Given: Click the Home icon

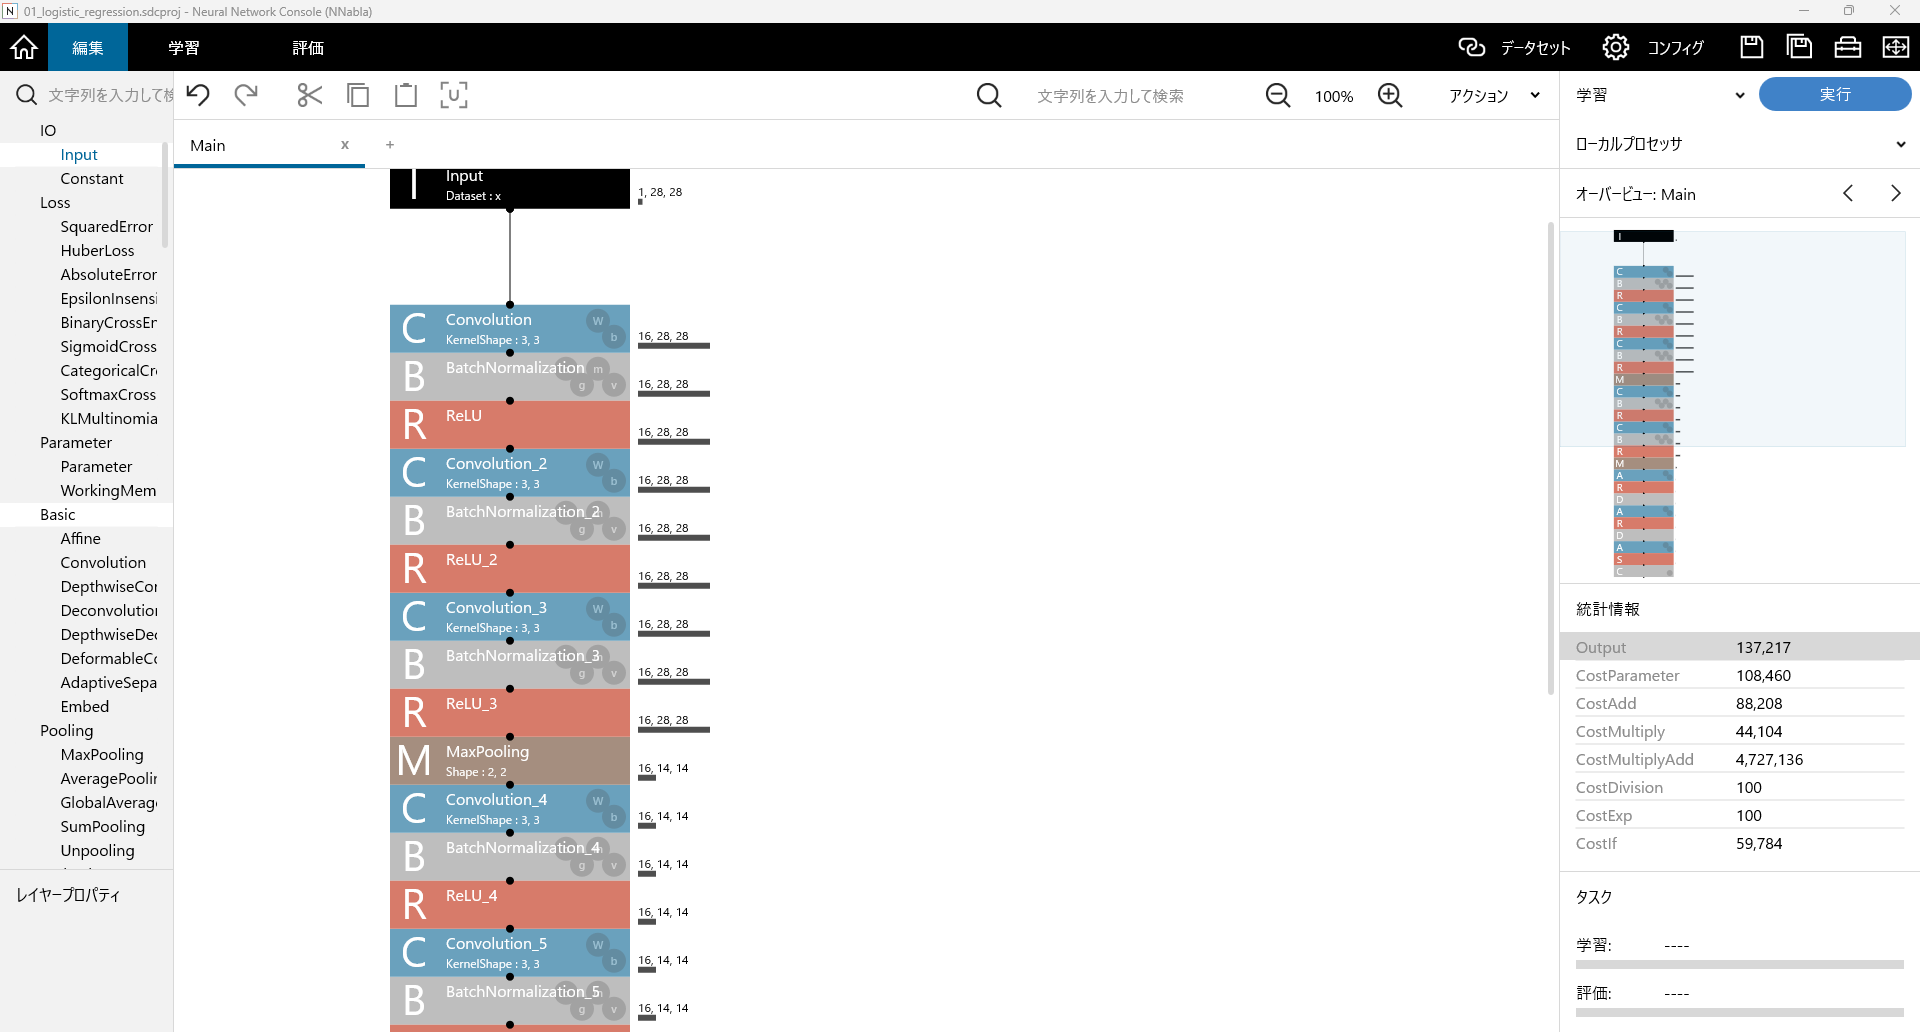Looking at the screenshot, I should (x=24, y=47).
